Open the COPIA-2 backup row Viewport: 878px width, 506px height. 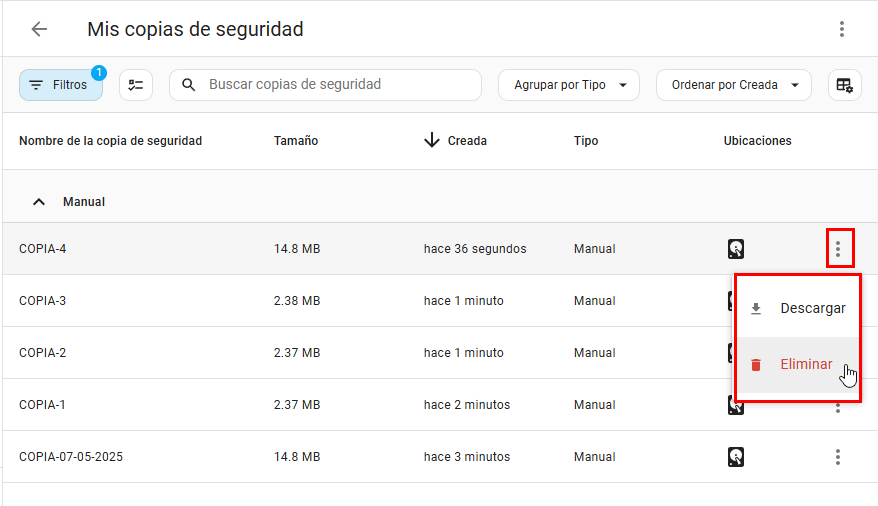43,353
